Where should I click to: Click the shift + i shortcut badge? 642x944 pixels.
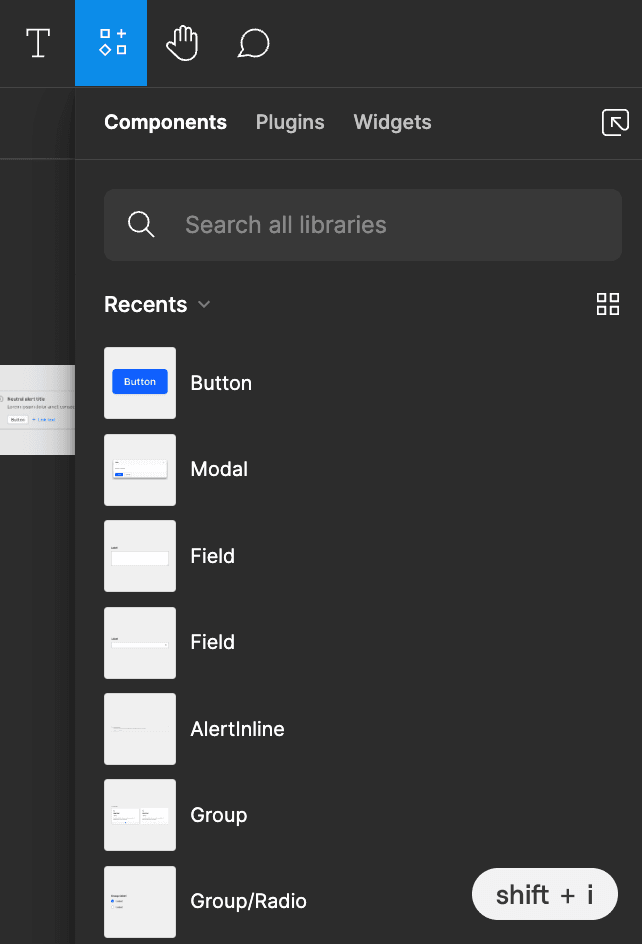(544, 894)
